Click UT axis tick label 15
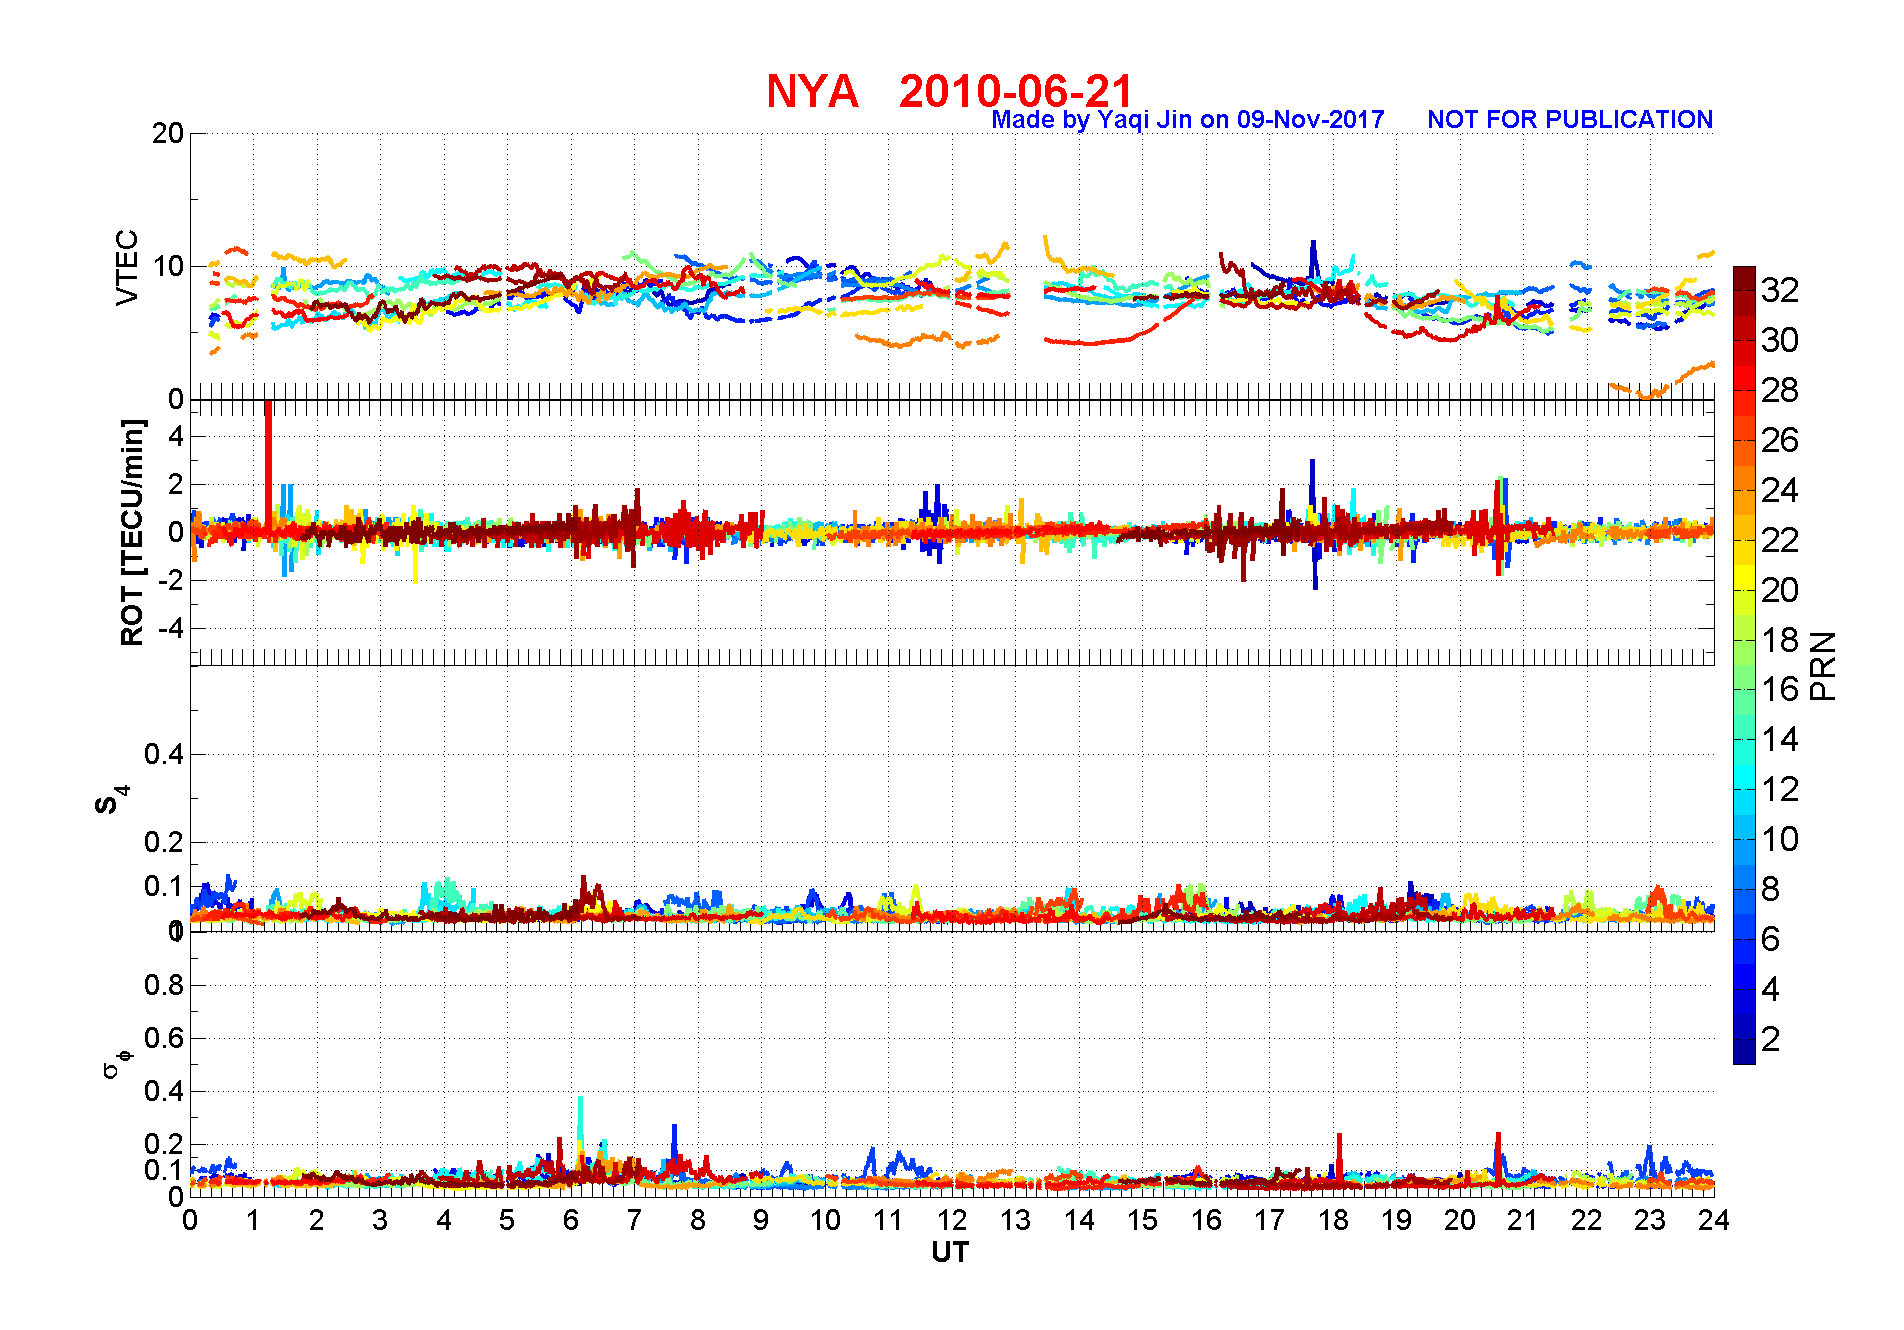 (1142, 1220)
